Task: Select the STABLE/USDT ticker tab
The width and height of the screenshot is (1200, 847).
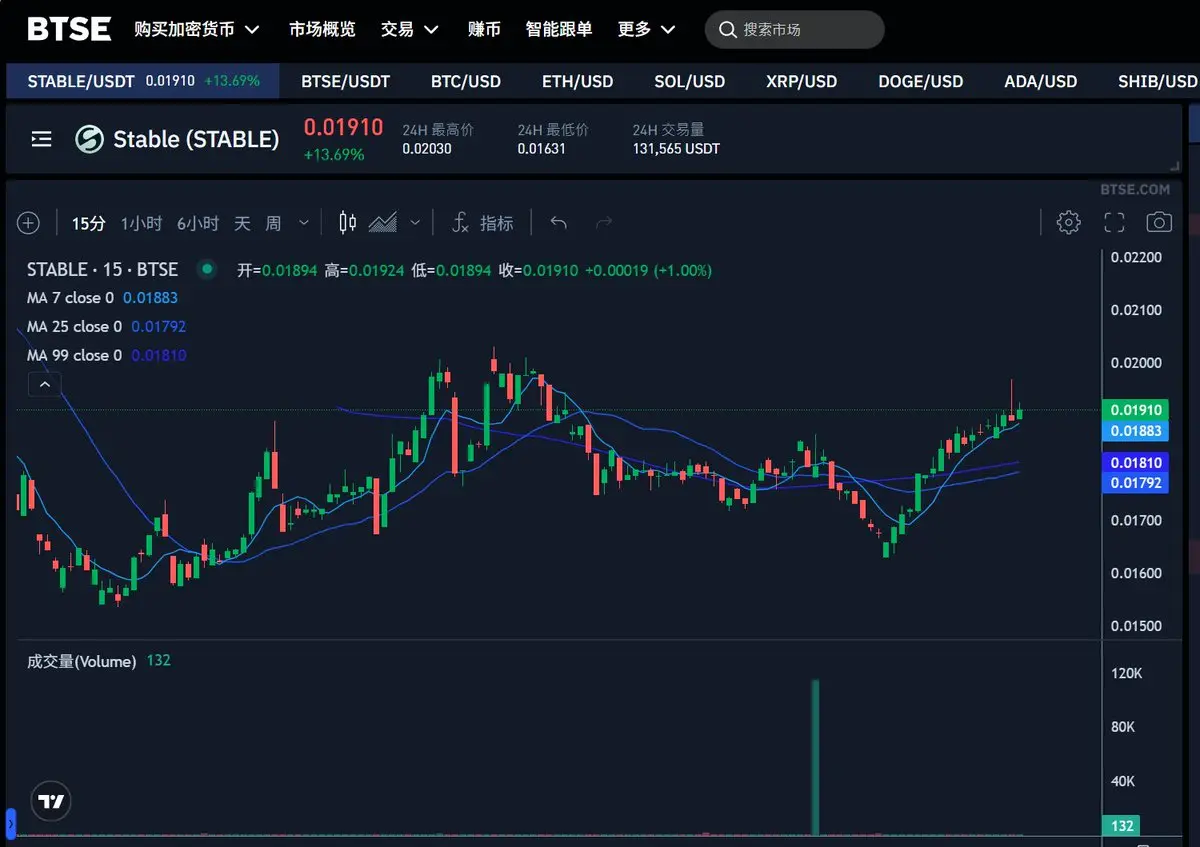Action: point(143,81)
